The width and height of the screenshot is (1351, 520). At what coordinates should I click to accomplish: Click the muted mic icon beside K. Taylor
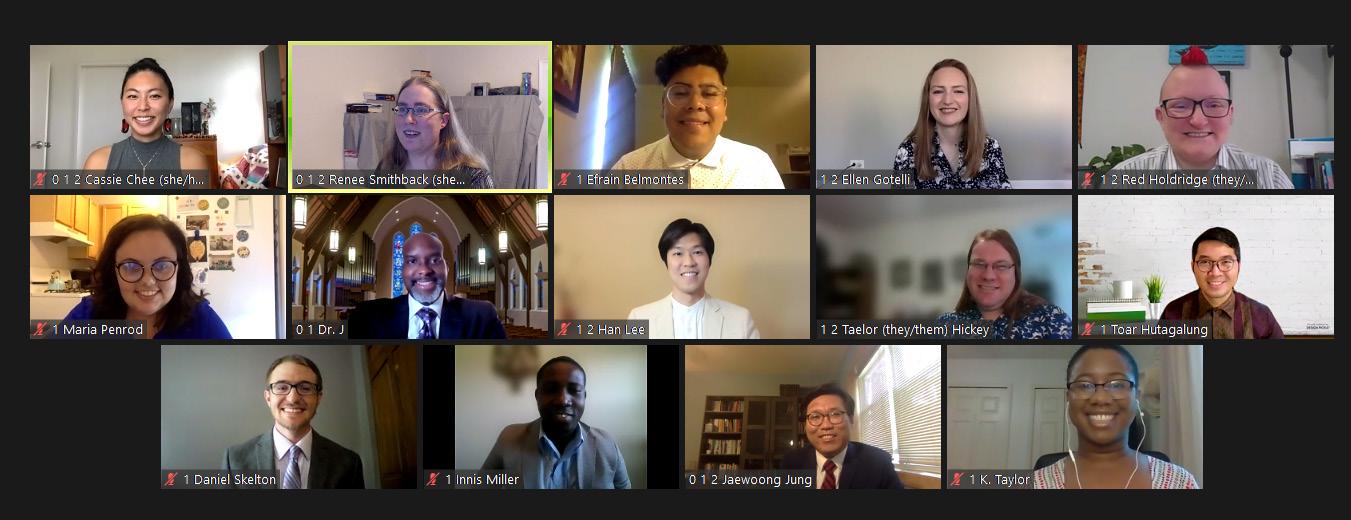pos(957,479)
